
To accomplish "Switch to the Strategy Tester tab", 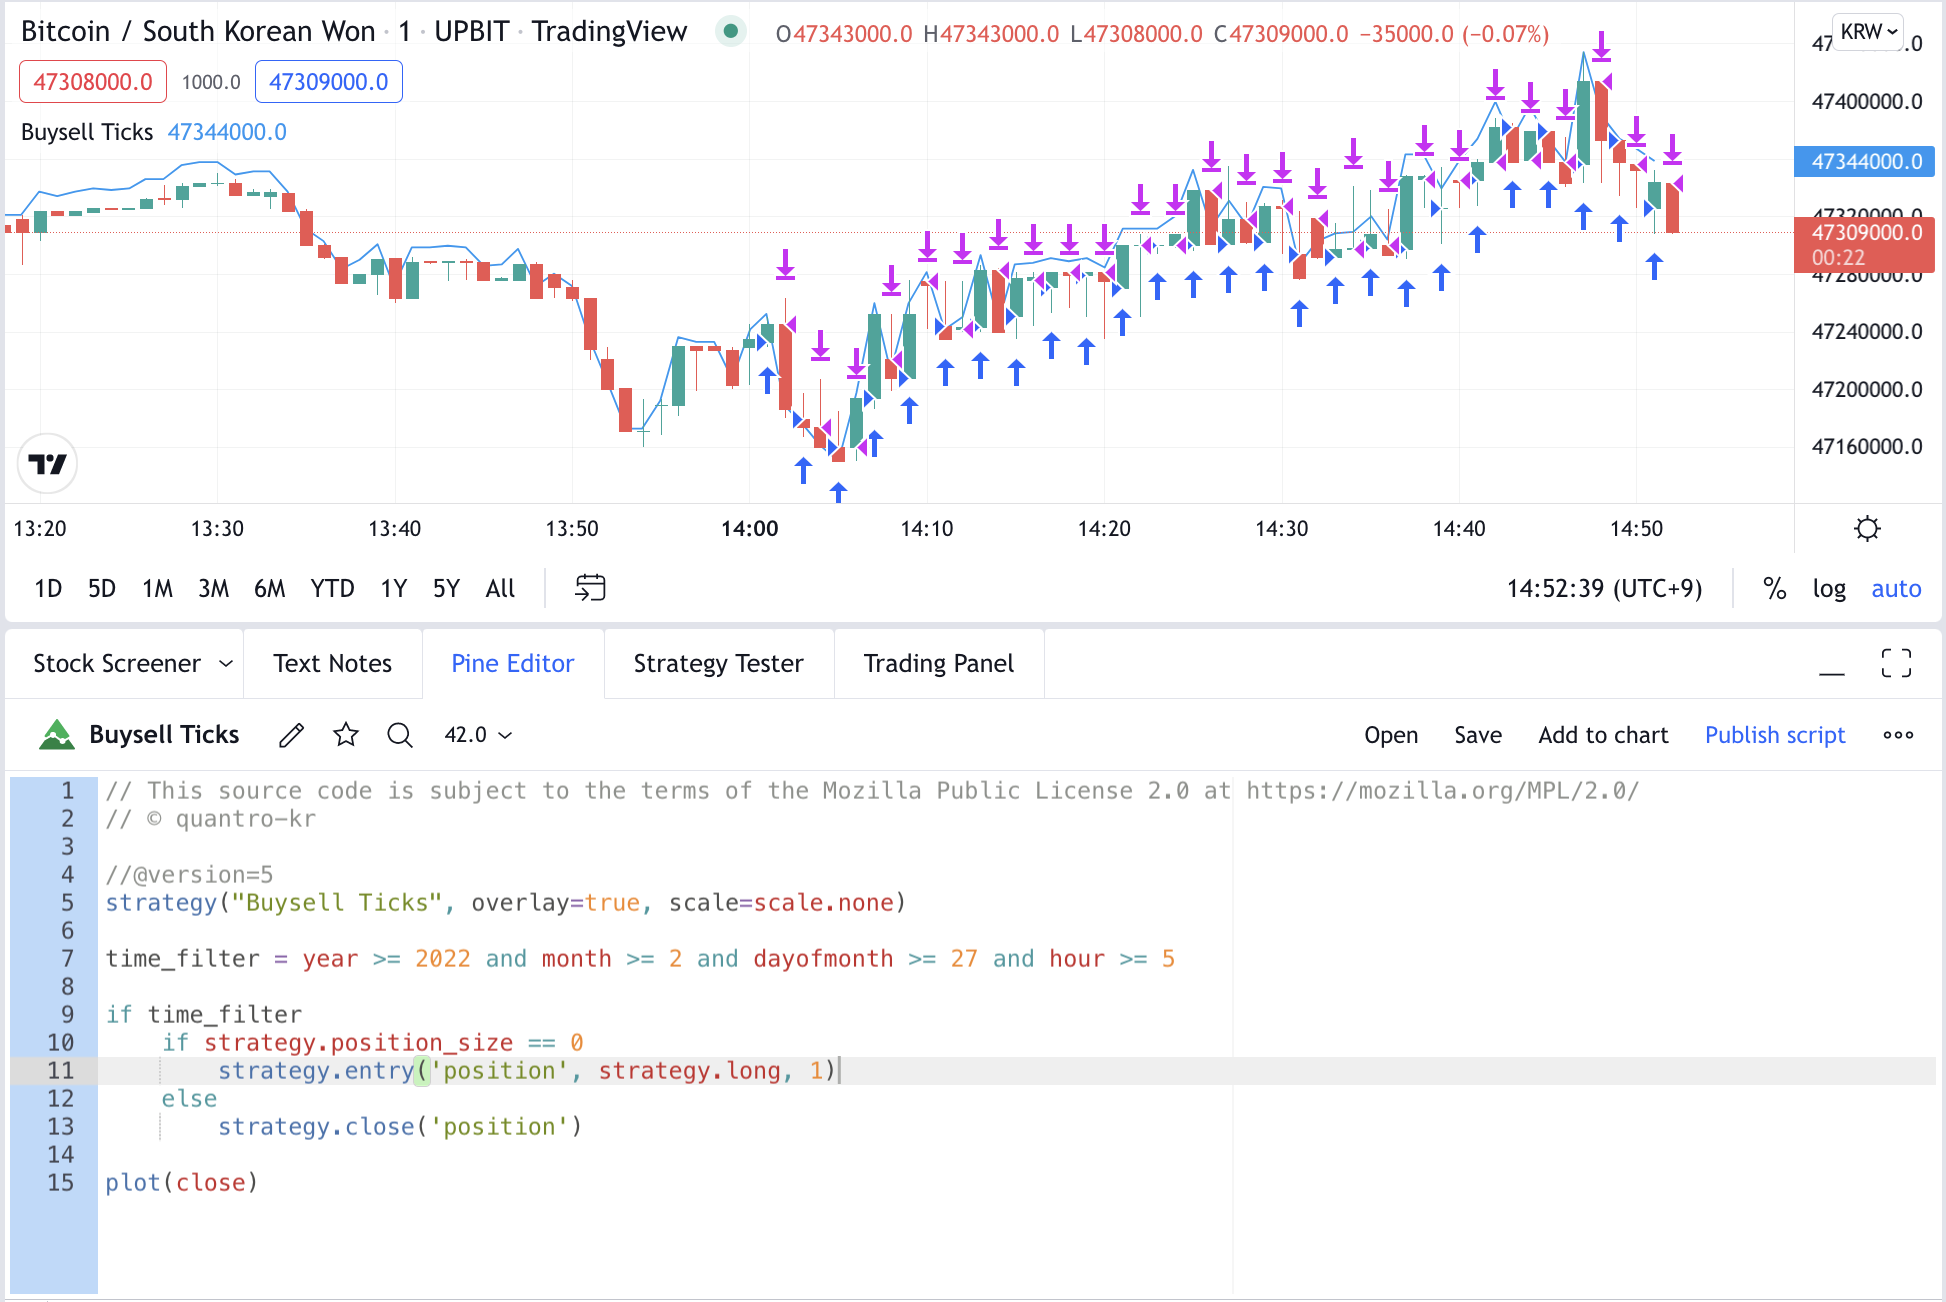I will pyautogui.click(x=718, y=664).
